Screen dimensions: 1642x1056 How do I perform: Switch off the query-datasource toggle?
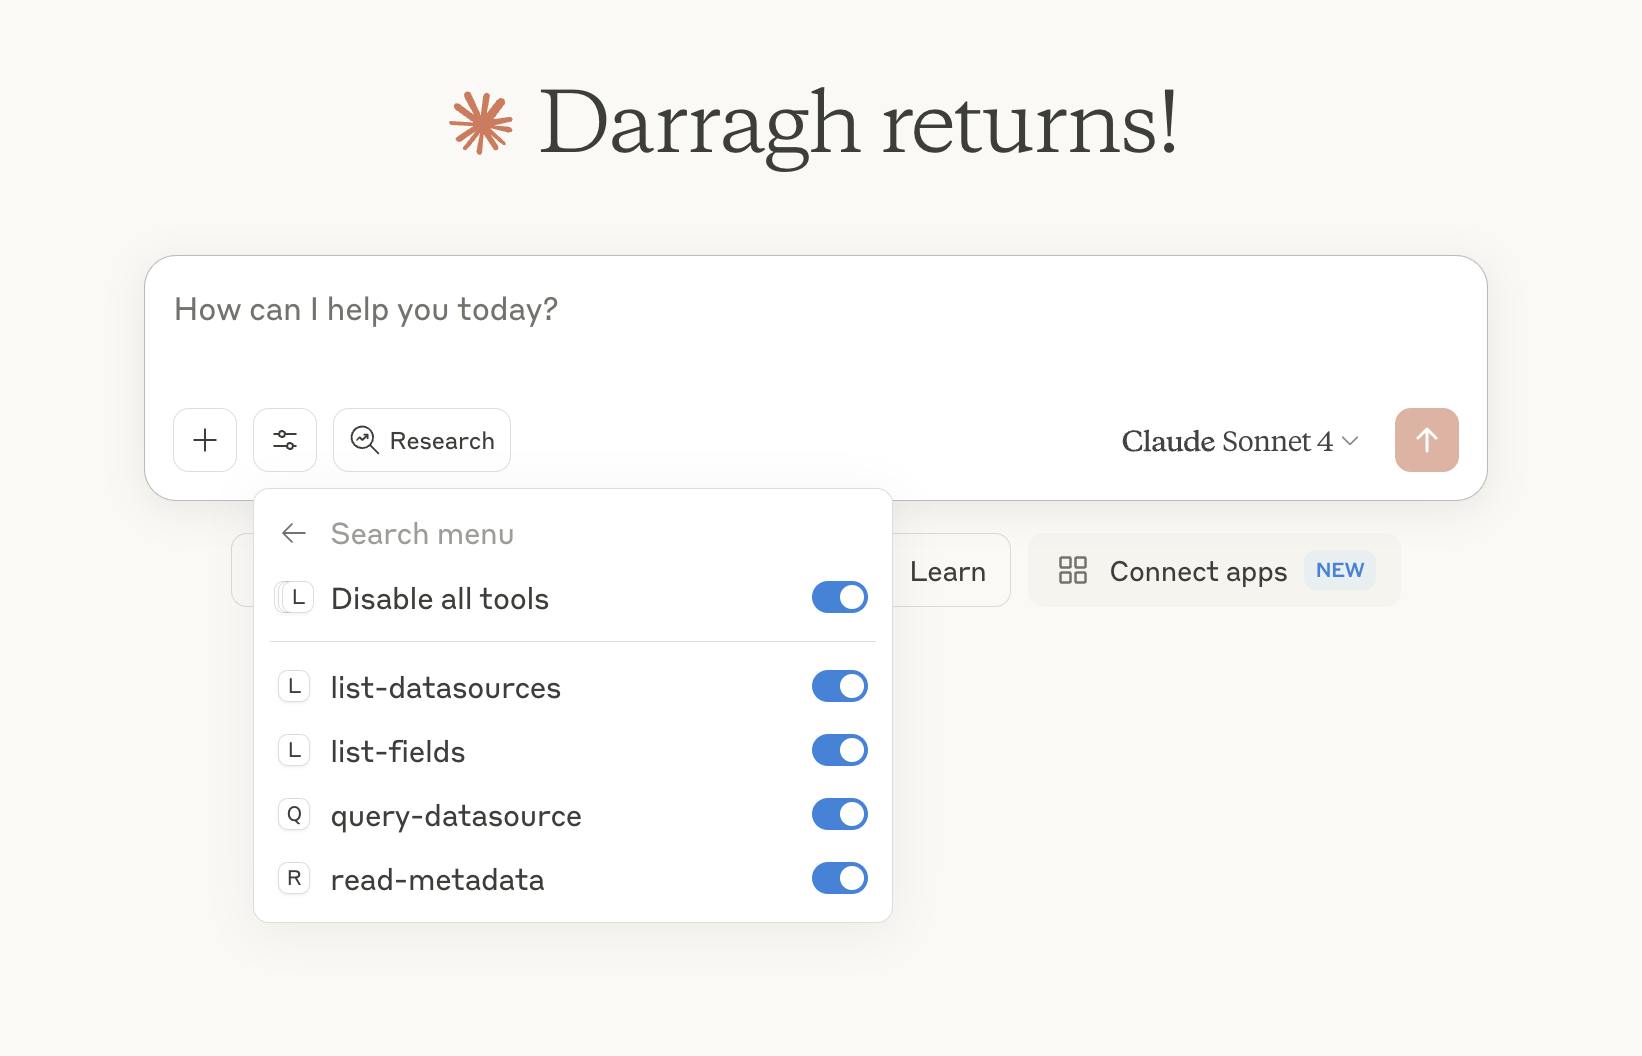click(x=839, y=815)
